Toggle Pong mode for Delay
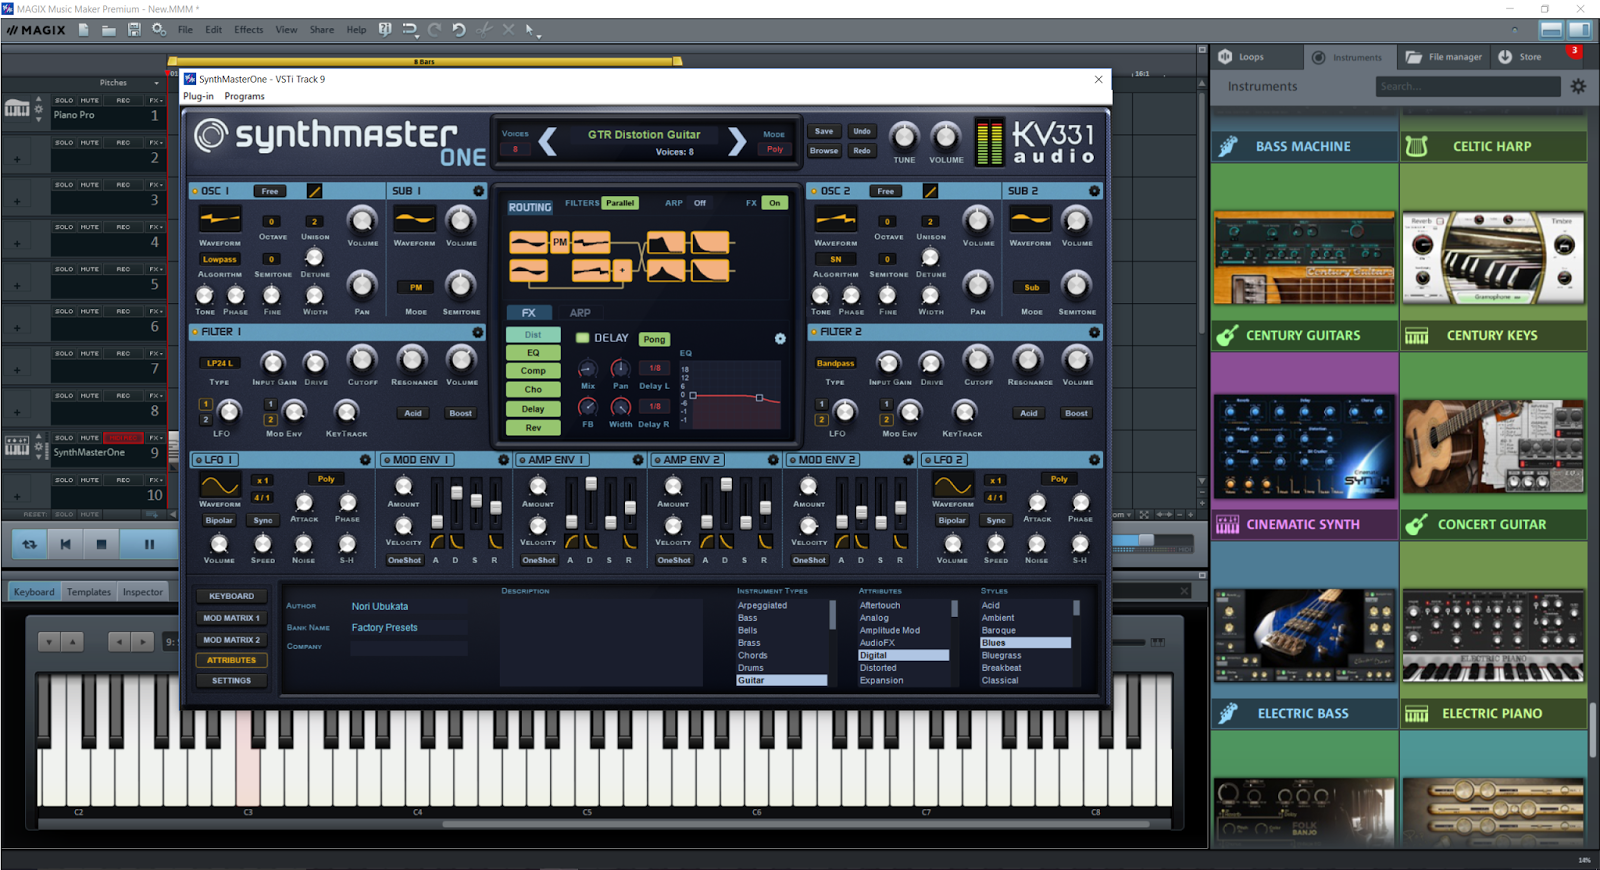Image resolution: width=1600 pixels, height=870 pixels. pos(654,339)
